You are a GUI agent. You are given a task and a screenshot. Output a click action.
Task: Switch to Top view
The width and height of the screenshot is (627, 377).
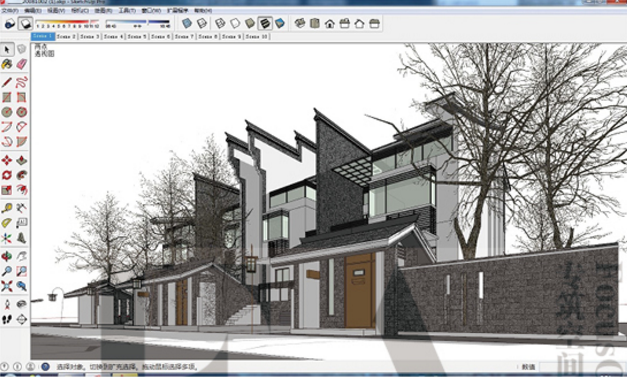(315, 23)
